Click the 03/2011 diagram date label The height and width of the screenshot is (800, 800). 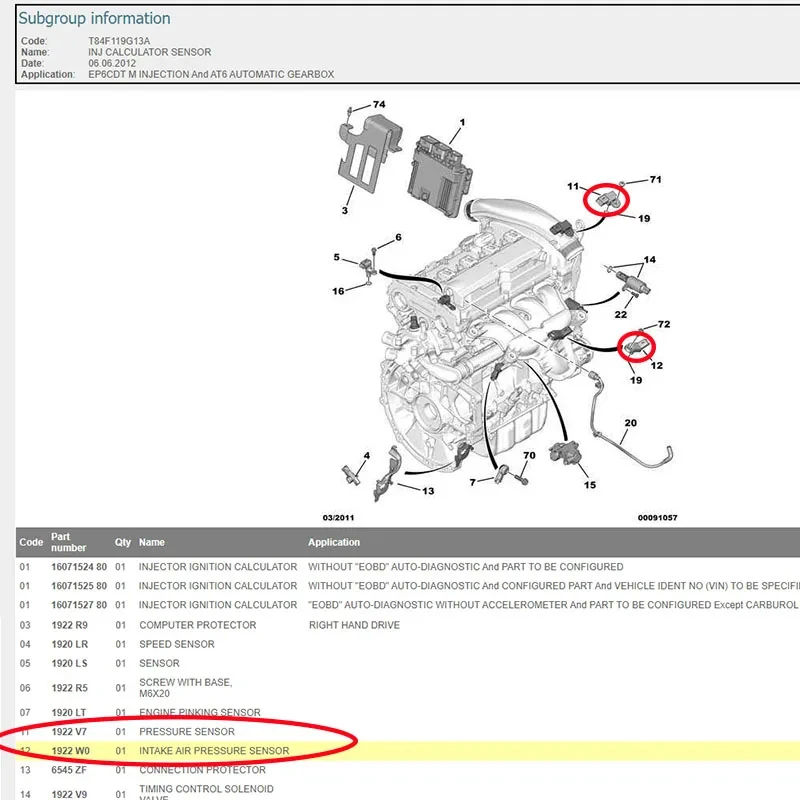[338, 518]
